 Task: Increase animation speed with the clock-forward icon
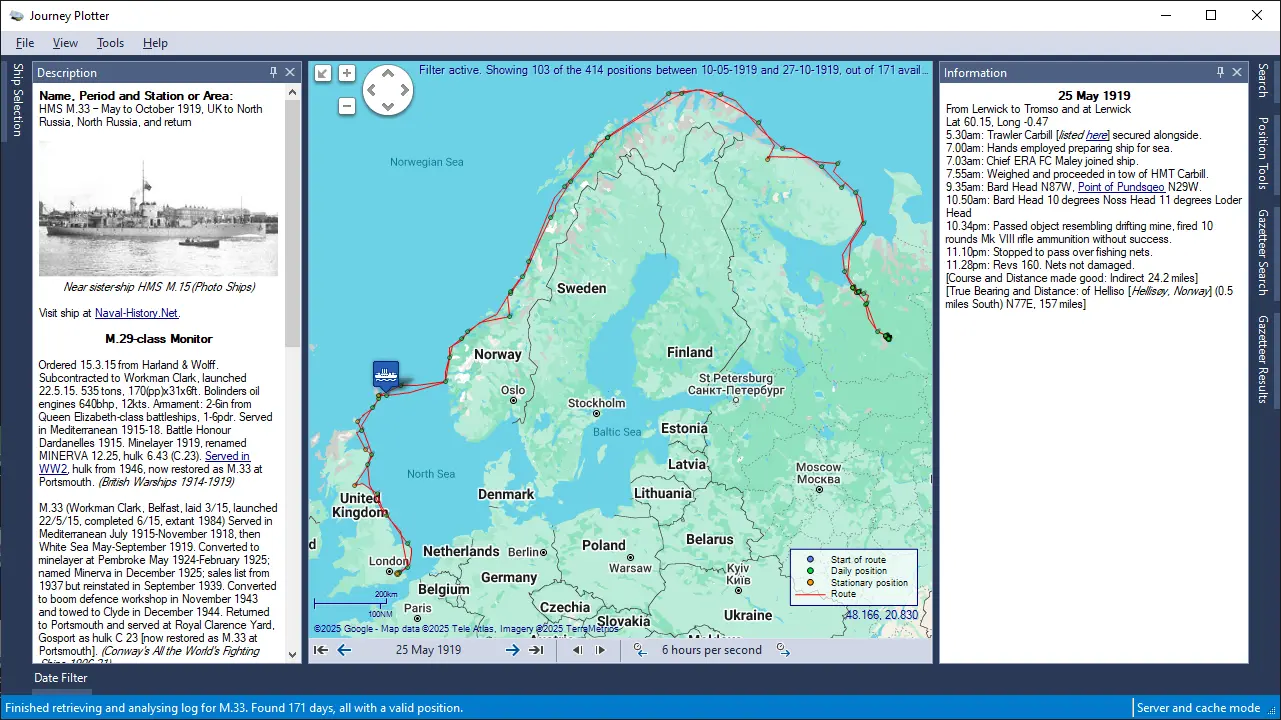click(x=783, y=650)
